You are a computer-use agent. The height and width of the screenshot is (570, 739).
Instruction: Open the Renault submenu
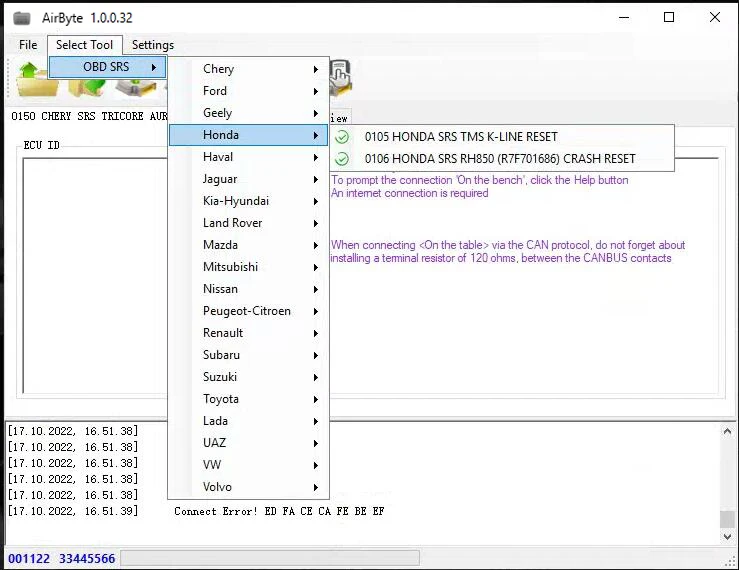(x=248, y=333)
